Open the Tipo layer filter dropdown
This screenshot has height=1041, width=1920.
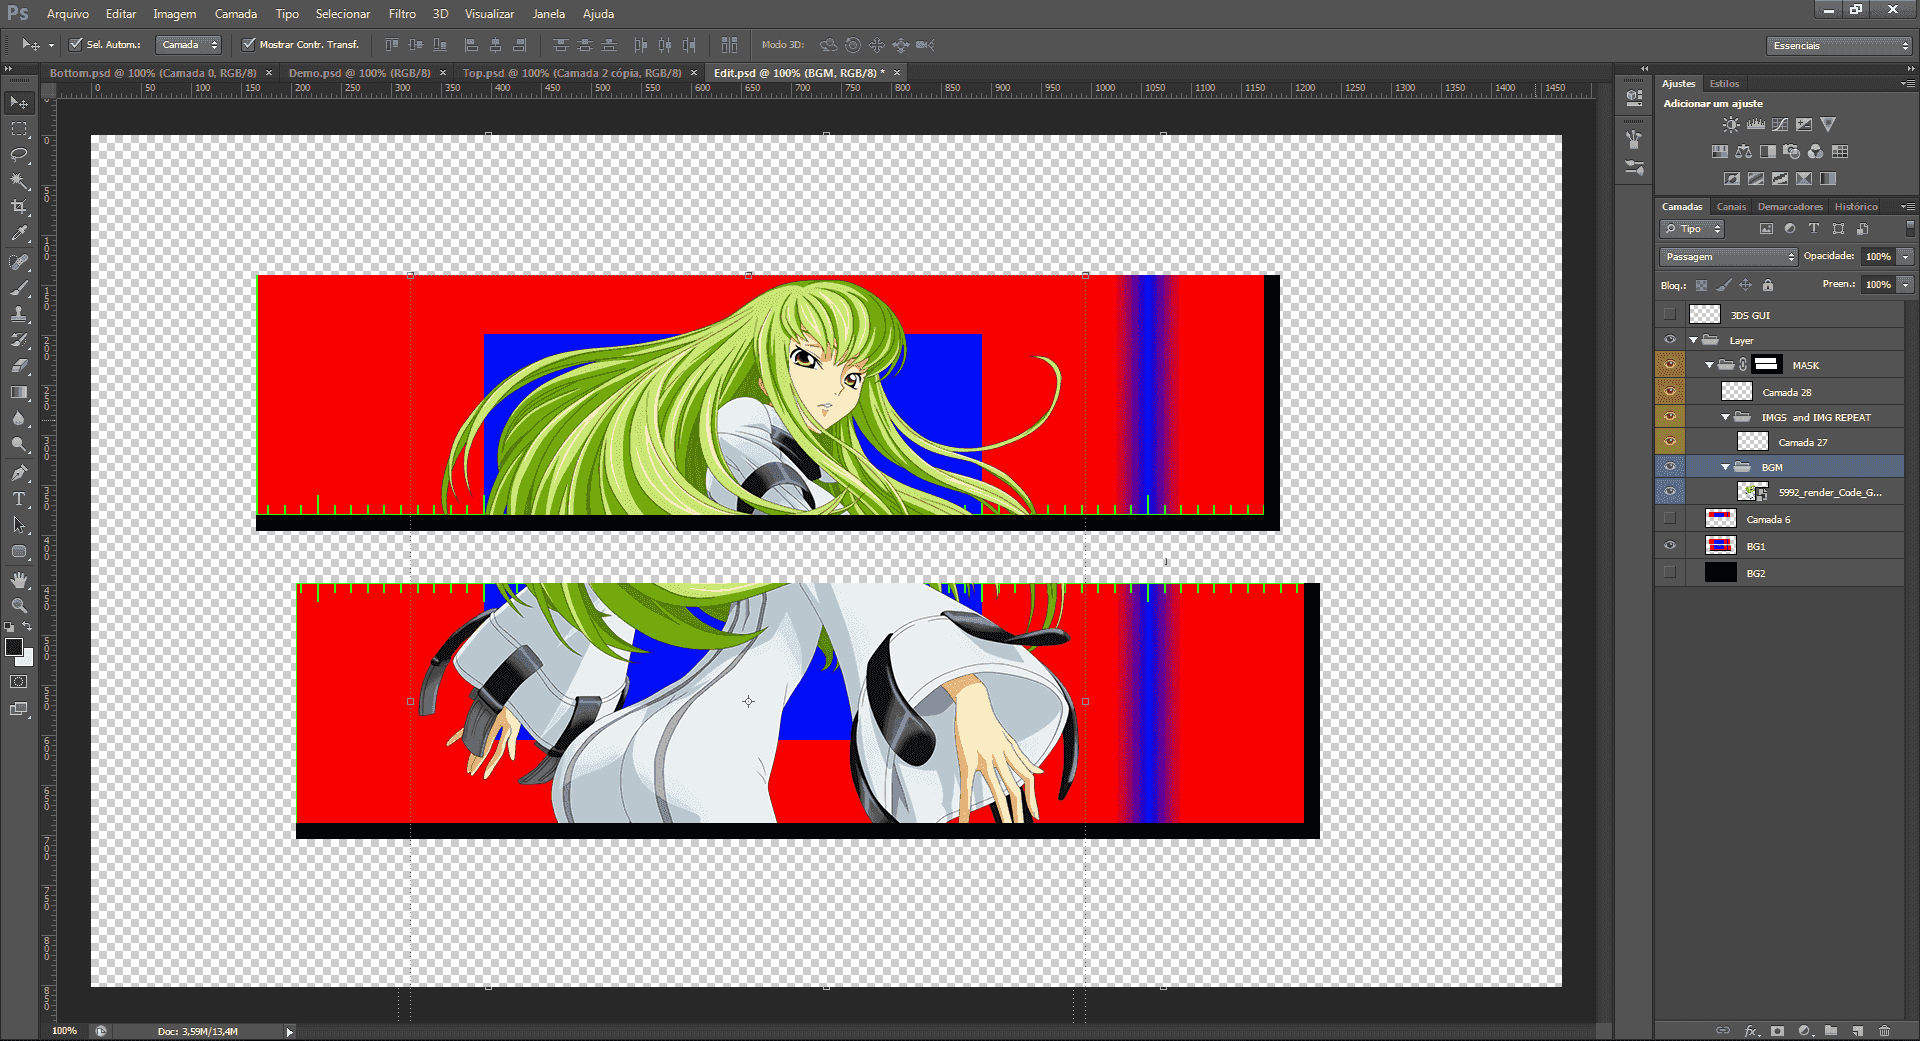tap(1692, 229)
